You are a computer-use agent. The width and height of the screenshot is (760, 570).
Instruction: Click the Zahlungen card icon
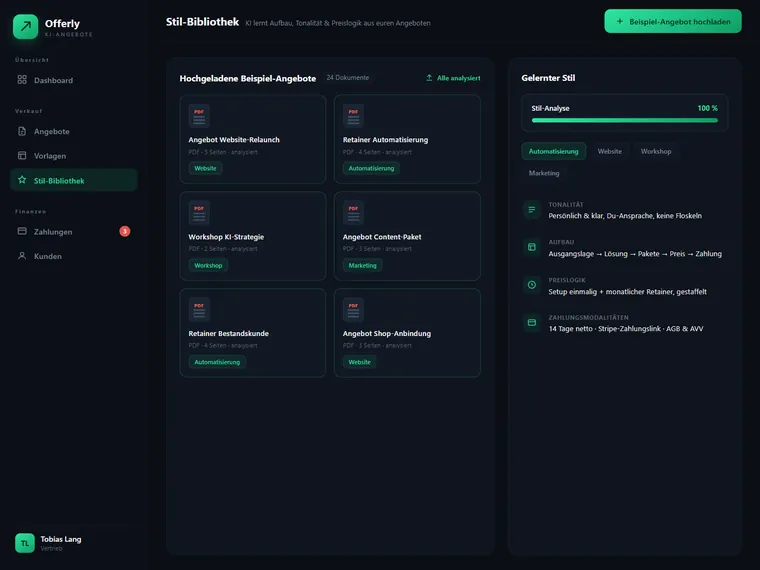click(x=22, y=231)
